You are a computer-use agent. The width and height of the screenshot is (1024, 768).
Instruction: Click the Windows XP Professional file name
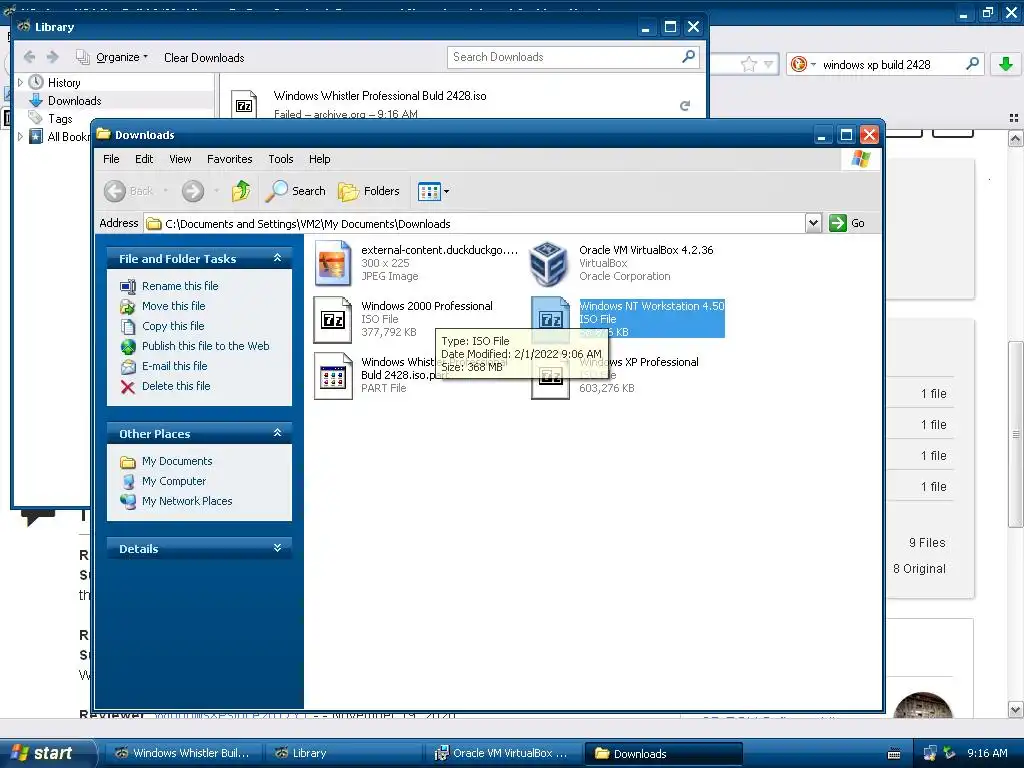pyautogui.click(x=639, y=362)
